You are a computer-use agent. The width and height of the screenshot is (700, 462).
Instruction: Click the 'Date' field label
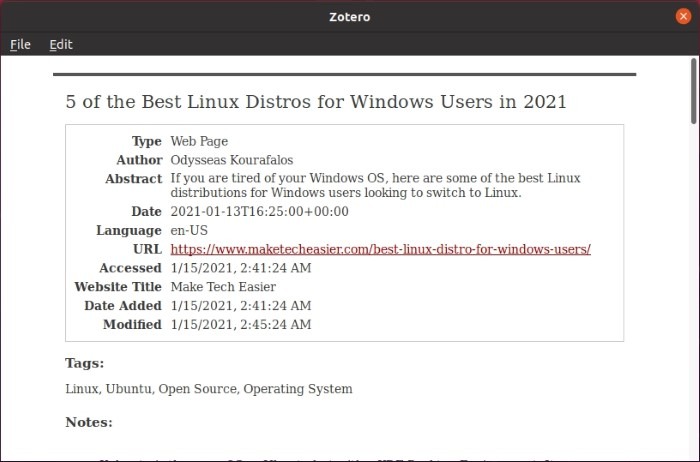point(146,211)
